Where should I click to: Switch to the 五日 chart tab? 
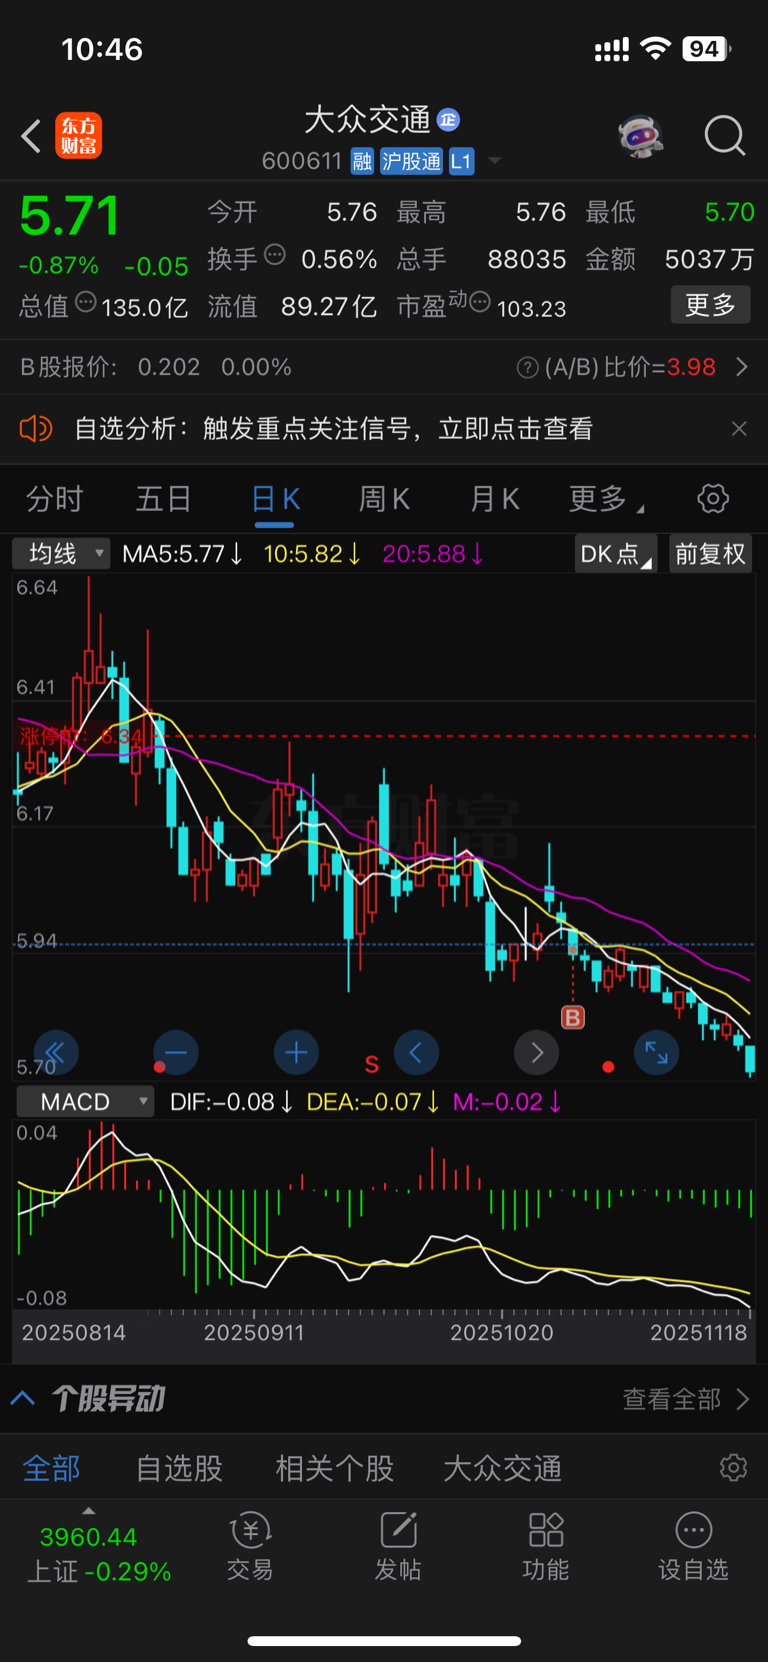coord(163,498)
